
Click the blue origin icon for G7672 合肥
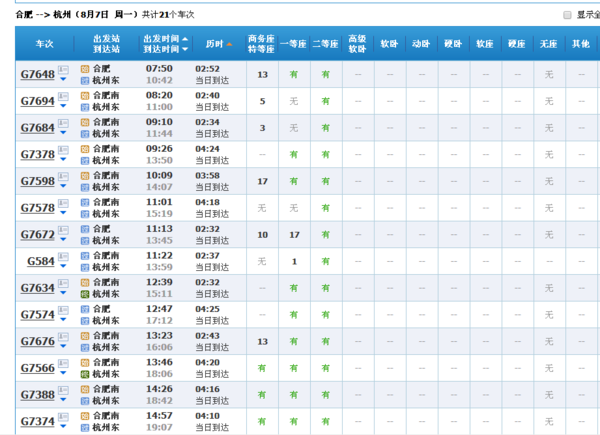coord(85,229)
